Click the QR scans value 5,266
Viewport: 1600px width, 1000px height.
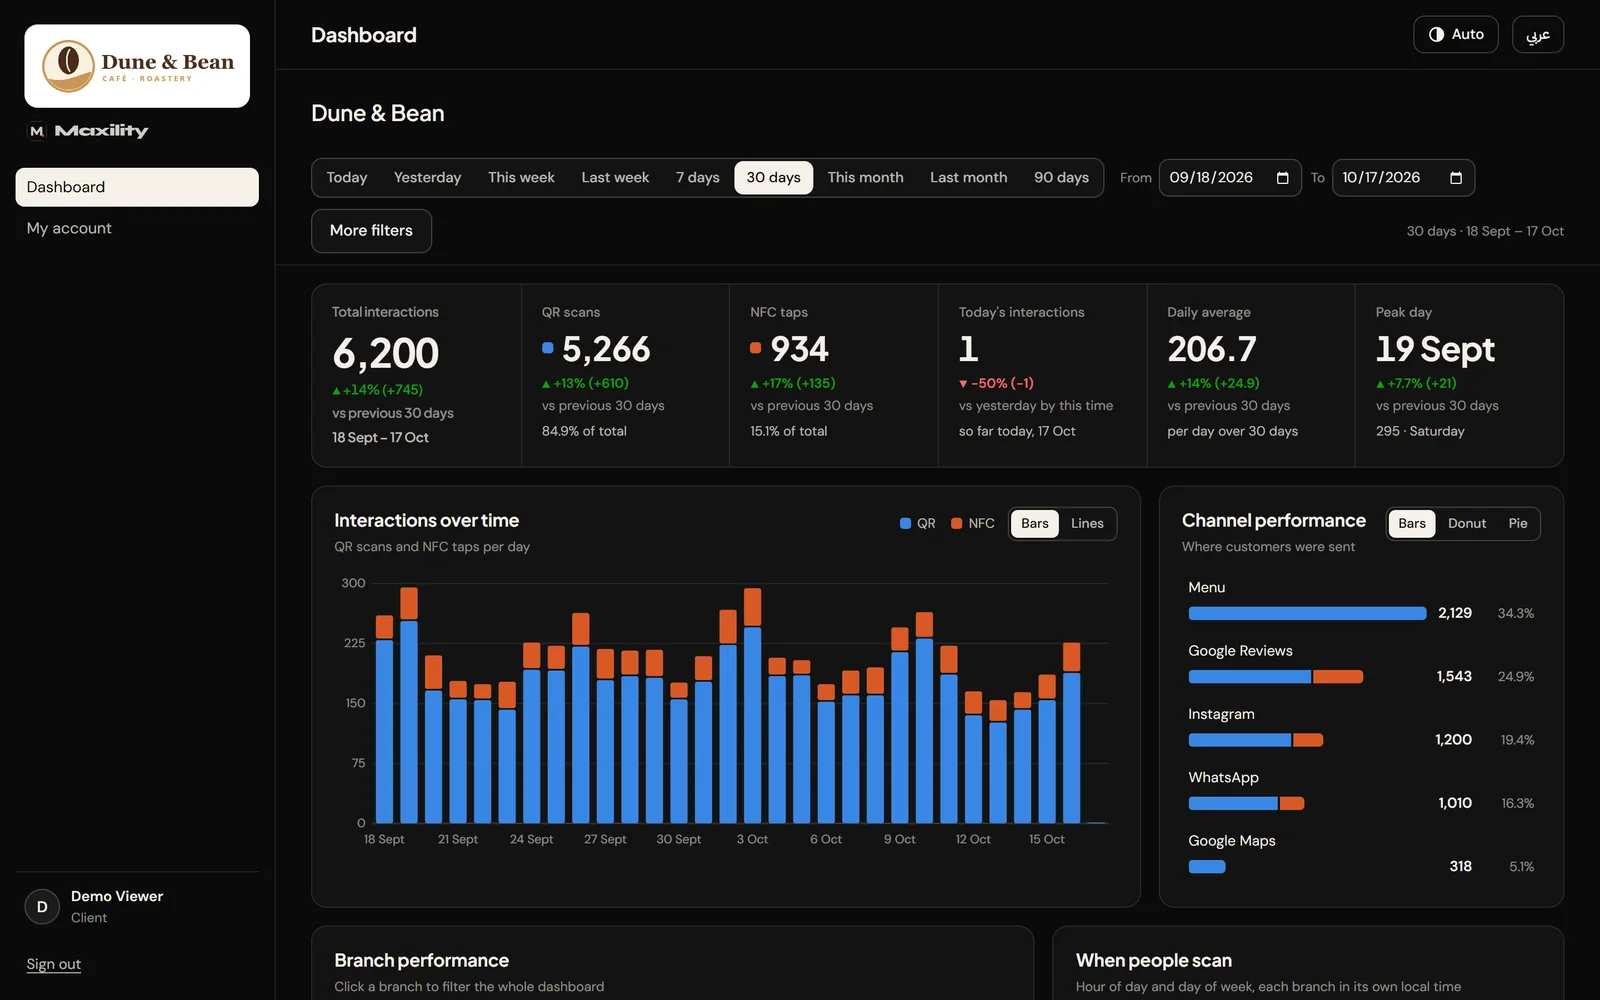[x=606, y=349]
